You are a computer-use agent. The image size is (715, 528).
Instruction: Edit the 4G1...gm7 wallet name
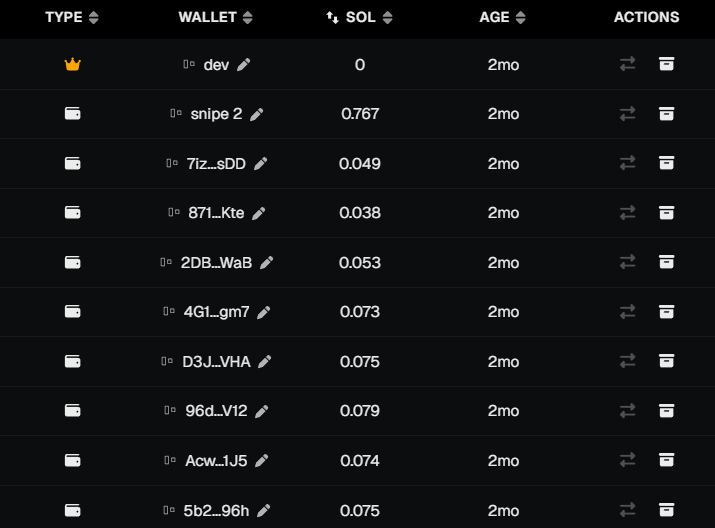(264, 312)
